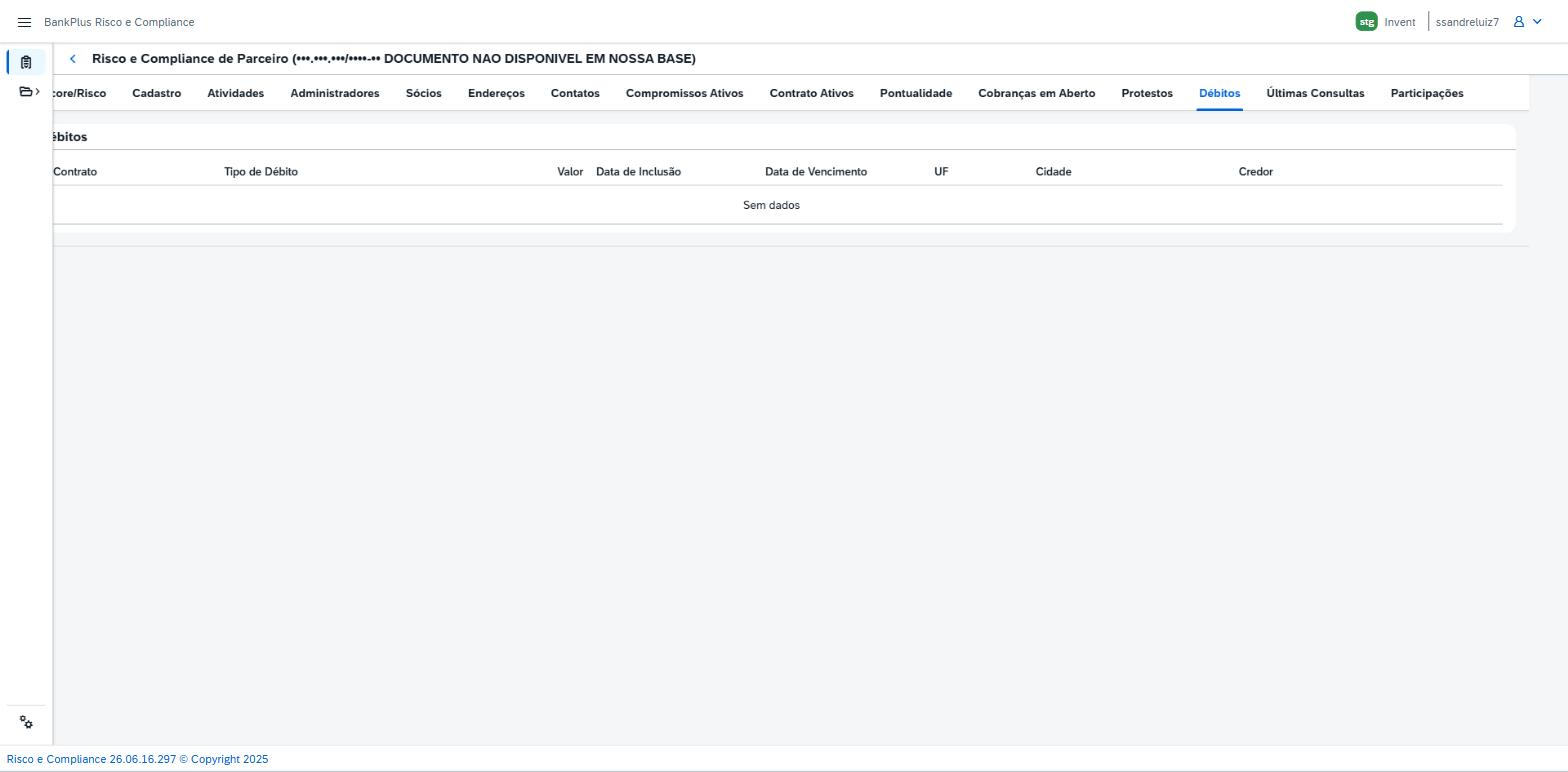Screen dimensions: 1568x772
Task: Click the Data de Vencimento column header
Action: pos(816,172)
